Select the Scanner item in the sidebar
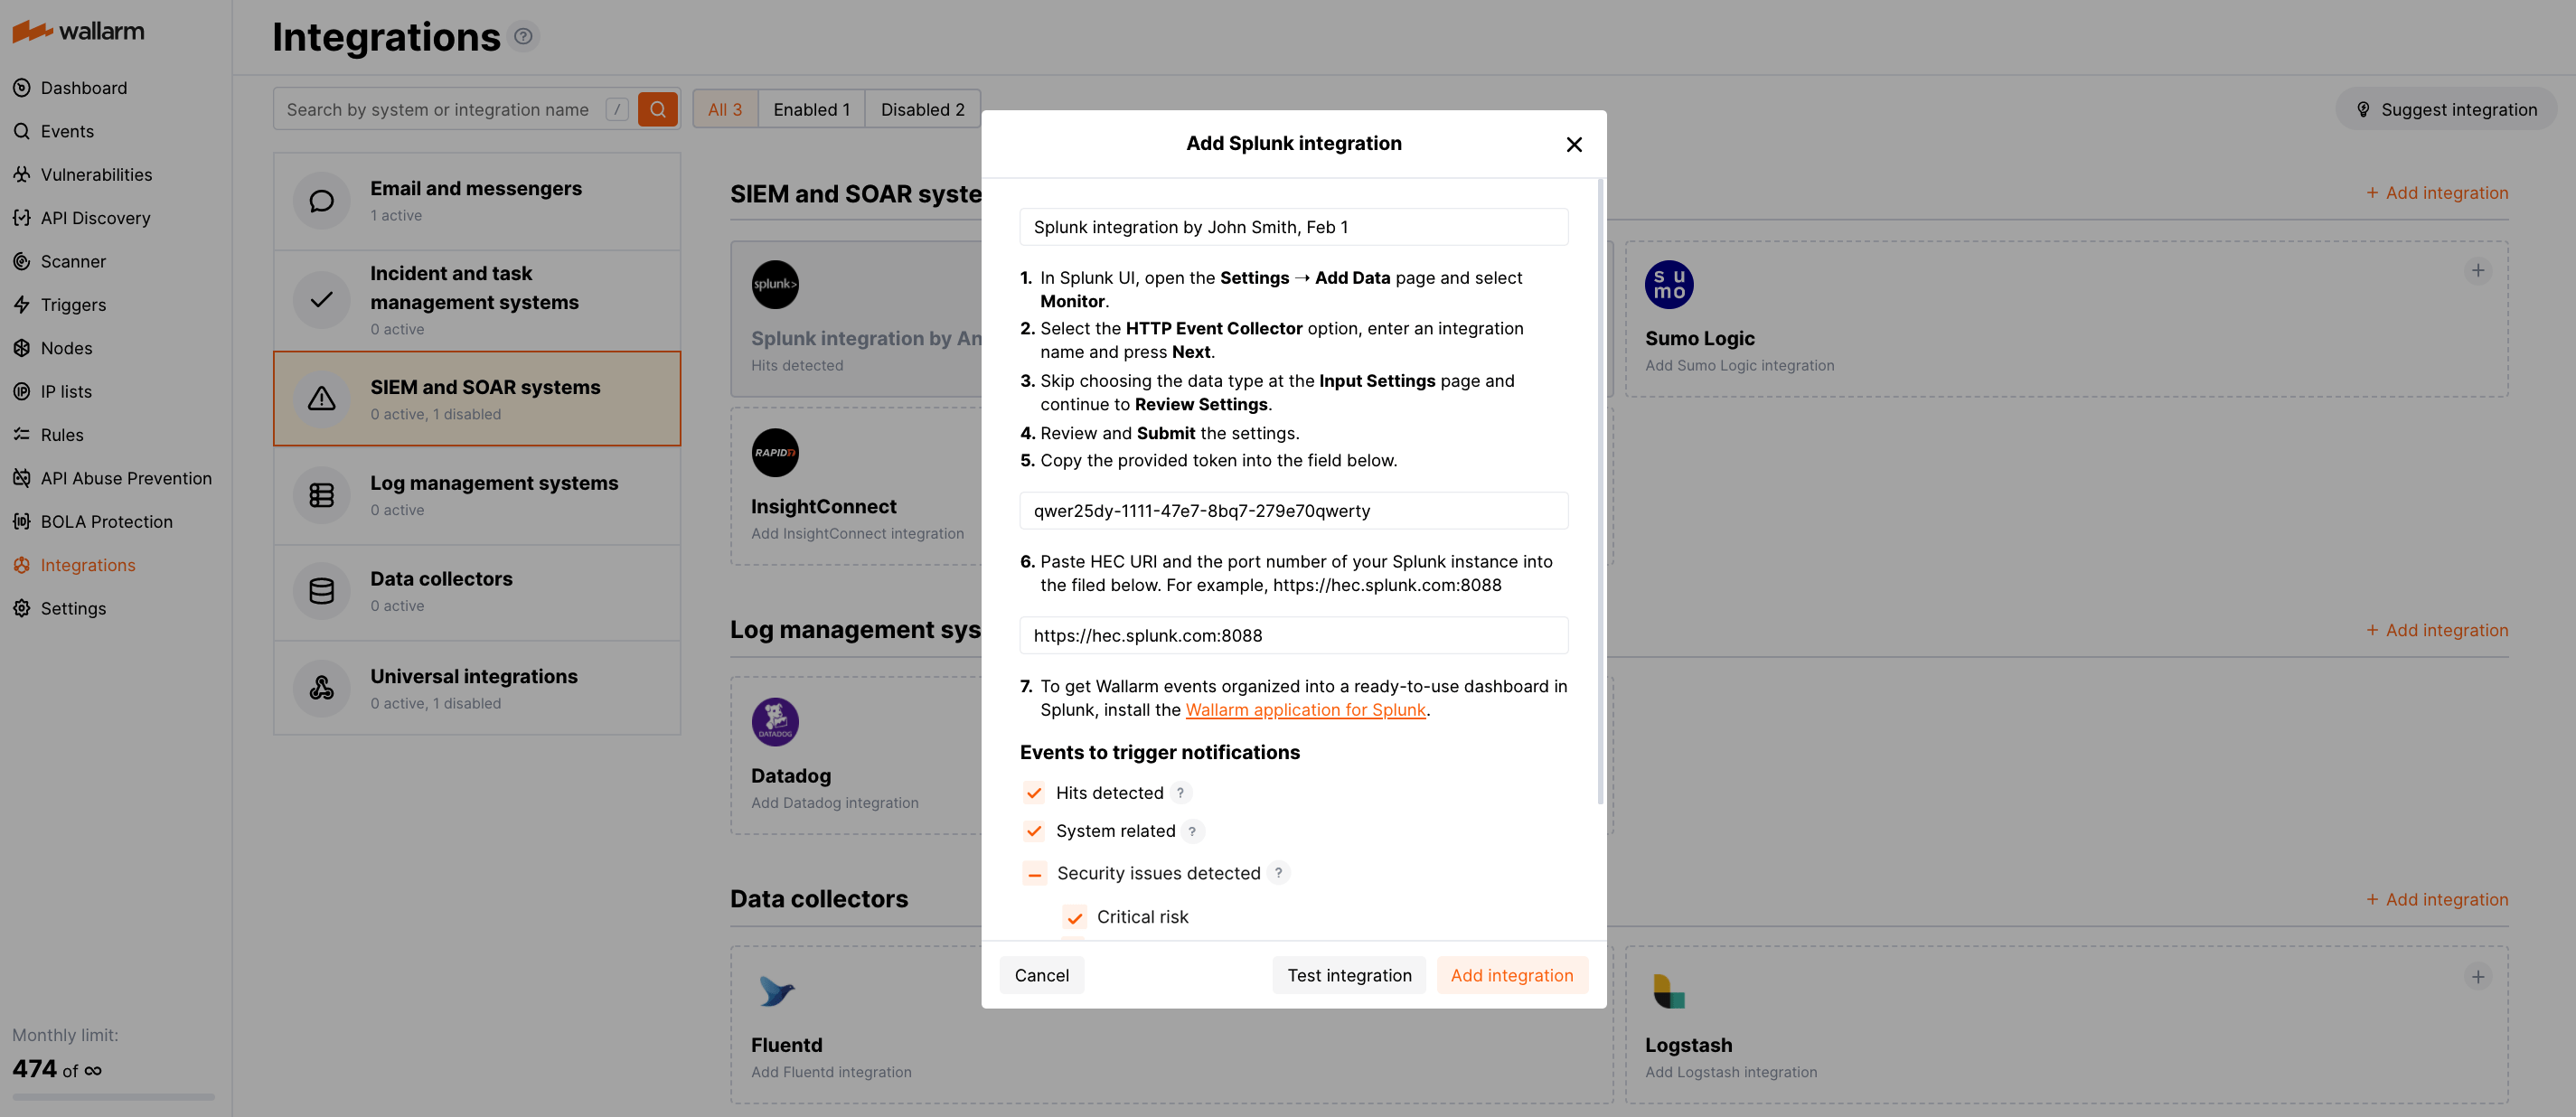The image size is (2576, 1117). click(x=71, y=261)
